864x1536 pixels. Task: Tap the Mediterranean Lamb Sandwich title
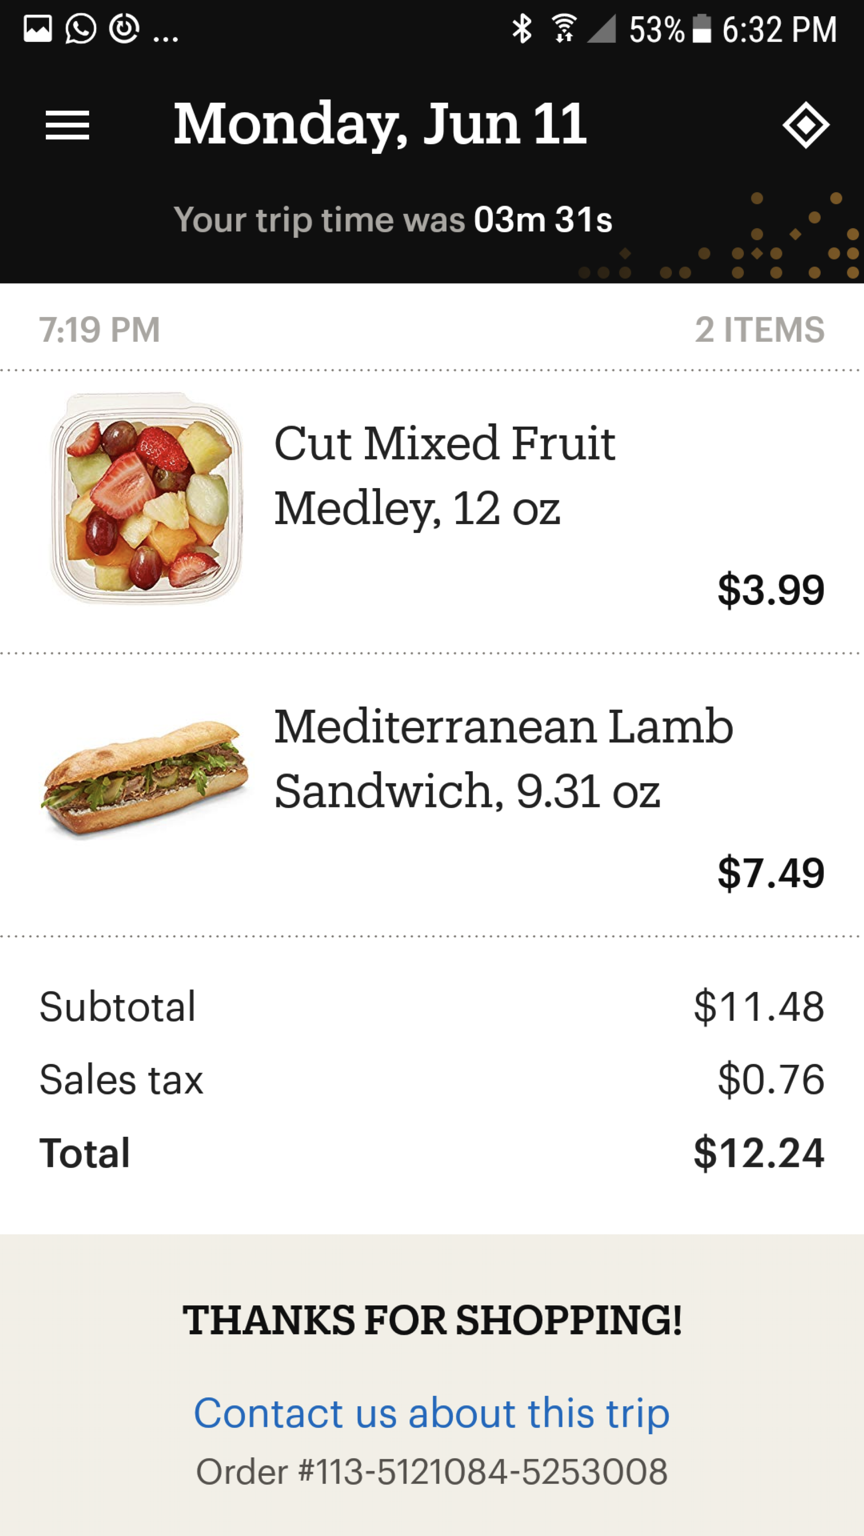pyautogui.click(x=503, y=758)
